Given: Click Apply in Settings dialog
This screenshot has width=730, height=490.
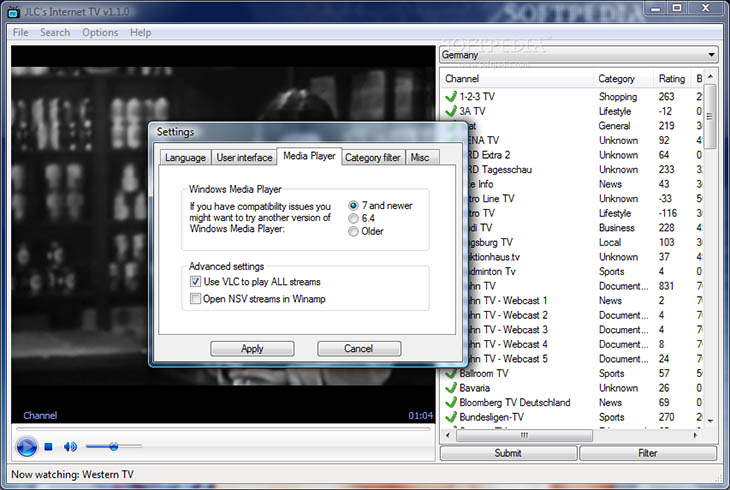Looking at the screenshot, I should 252,348.
